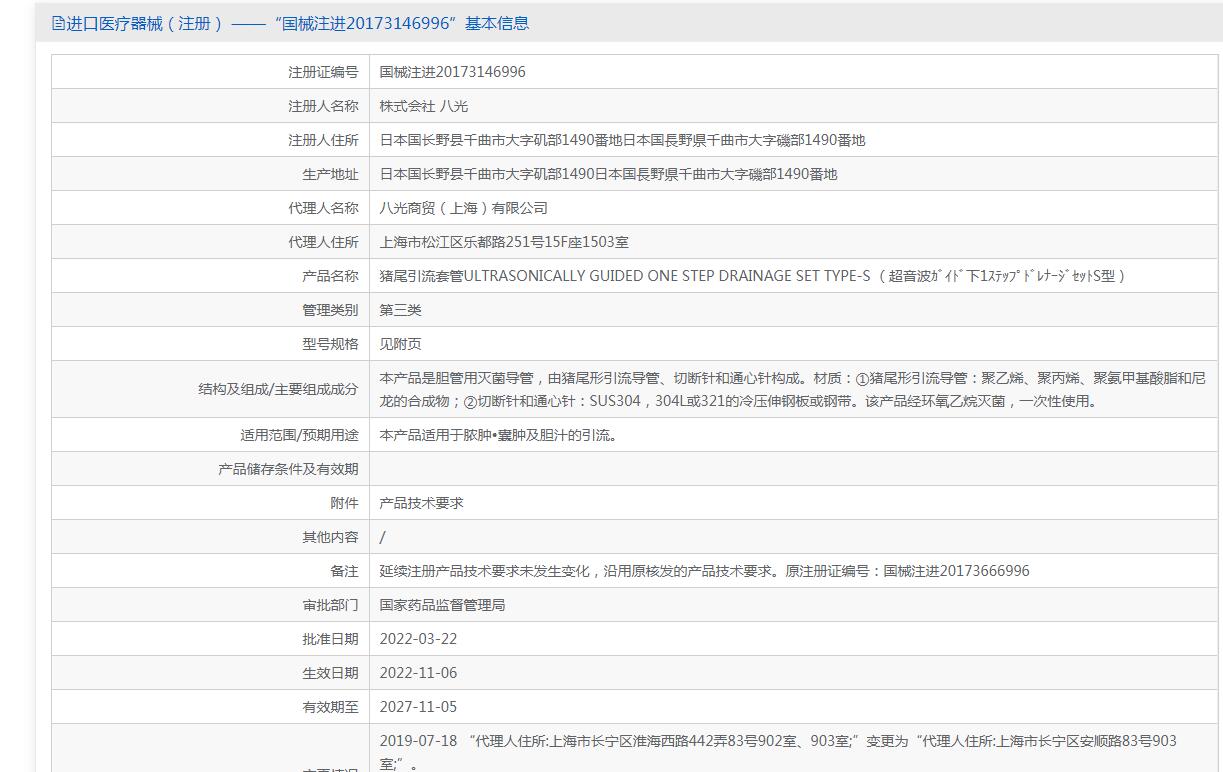Click expiry date 2027-11-05
This screenshot has height=772, width=1223.
[x=418, y=707]
